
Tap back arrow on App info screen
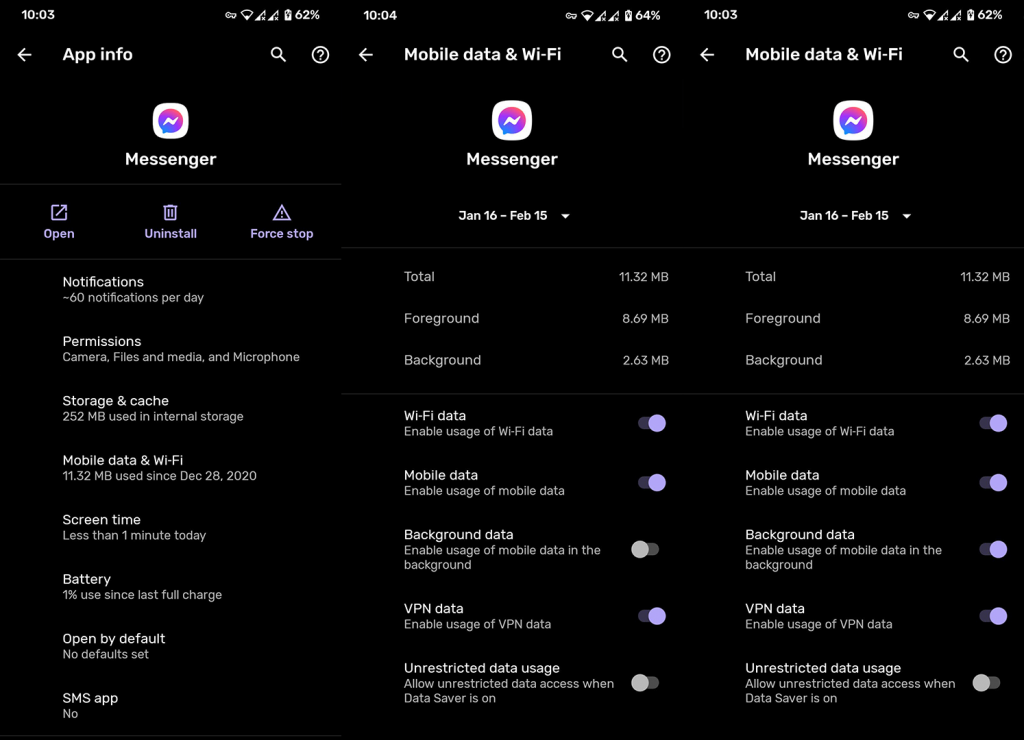25,55
